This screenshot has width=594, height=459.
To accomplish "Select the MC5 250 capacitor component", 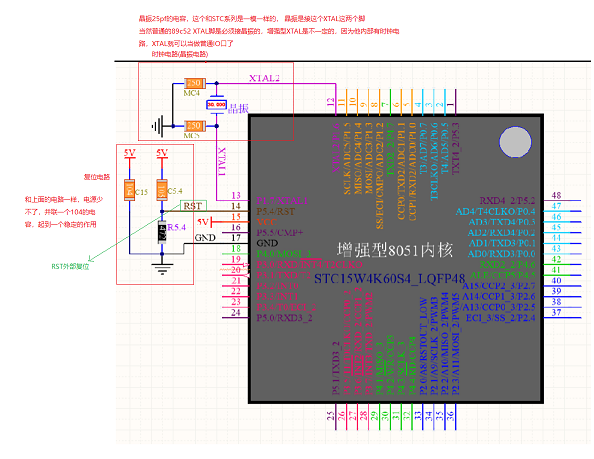I will pyautogui.click(x=195, y=125).
